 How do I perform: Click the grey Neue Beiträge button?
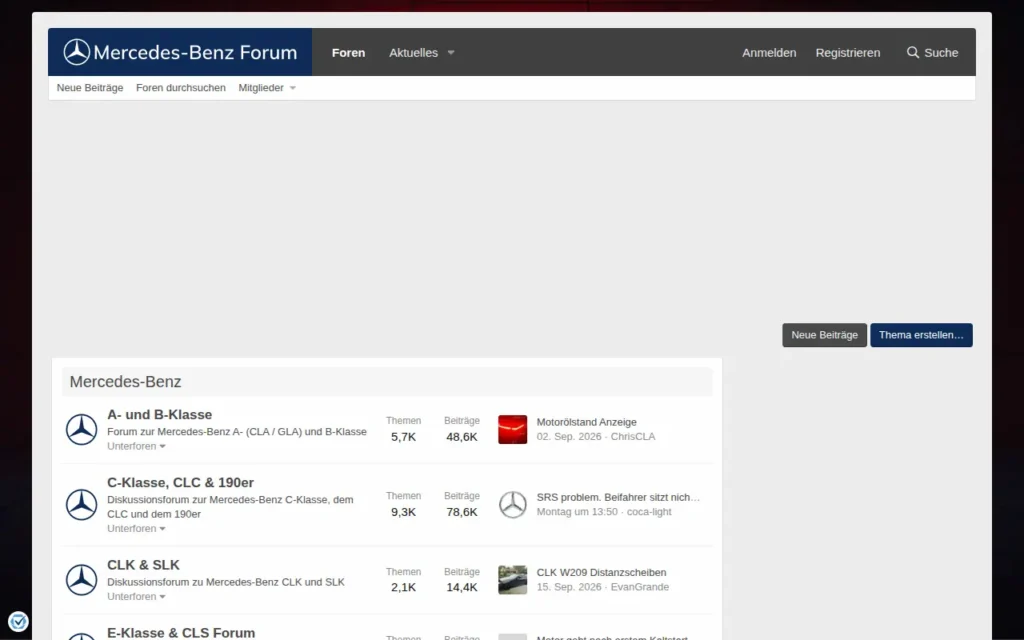(824, 335)
